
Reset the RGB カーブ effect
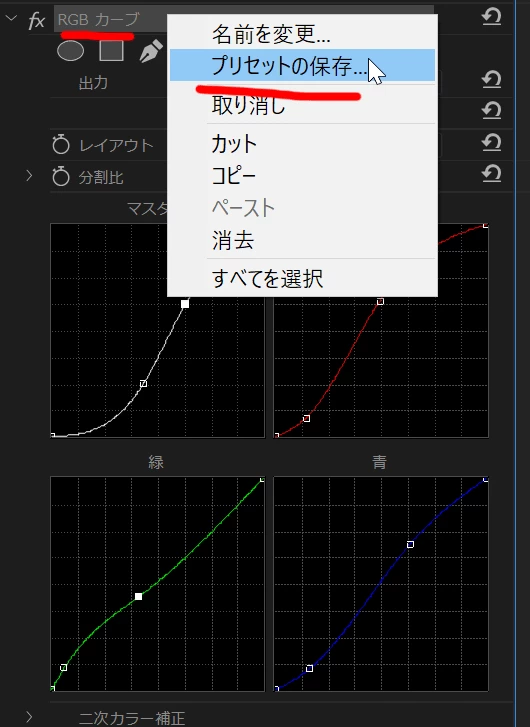point(492,17)
